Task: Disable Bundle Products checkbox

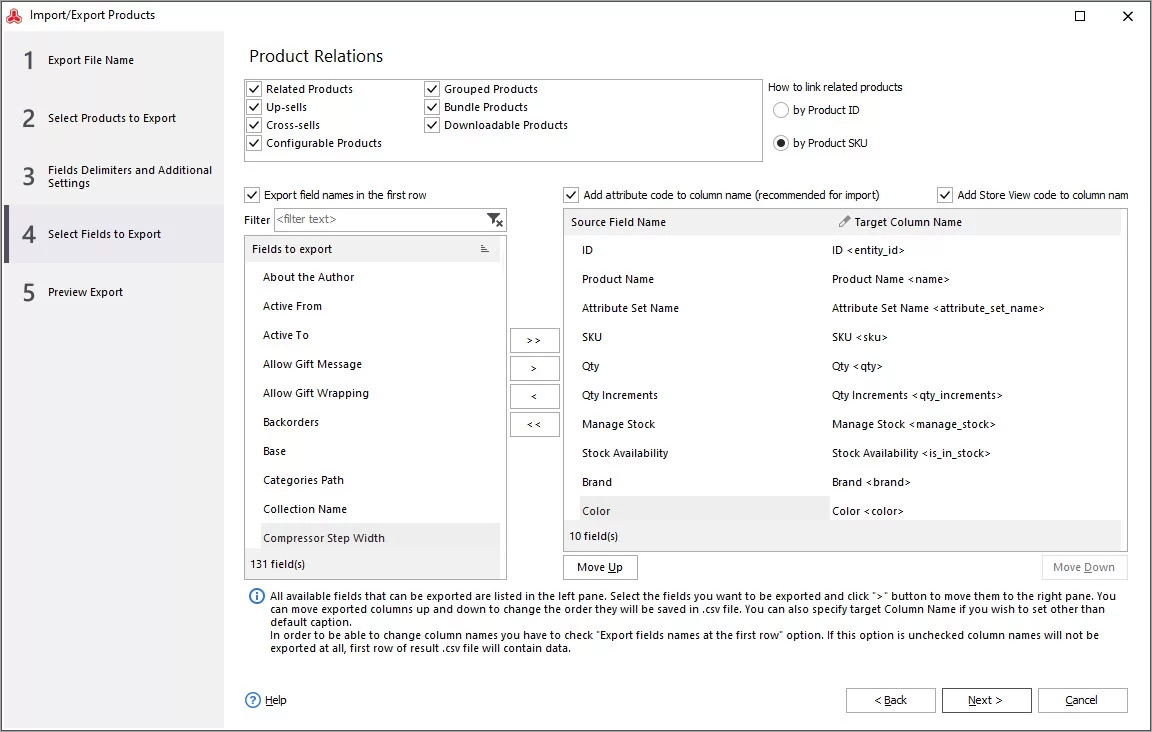Action: [x=432, y=107]
